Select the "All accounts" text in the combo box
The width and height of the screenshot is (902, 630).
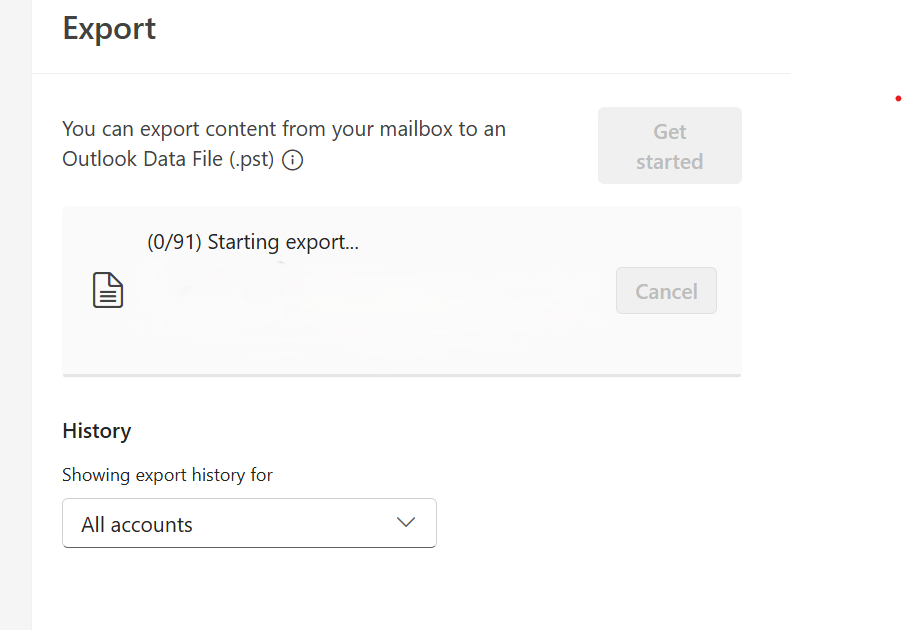point(137,524)
